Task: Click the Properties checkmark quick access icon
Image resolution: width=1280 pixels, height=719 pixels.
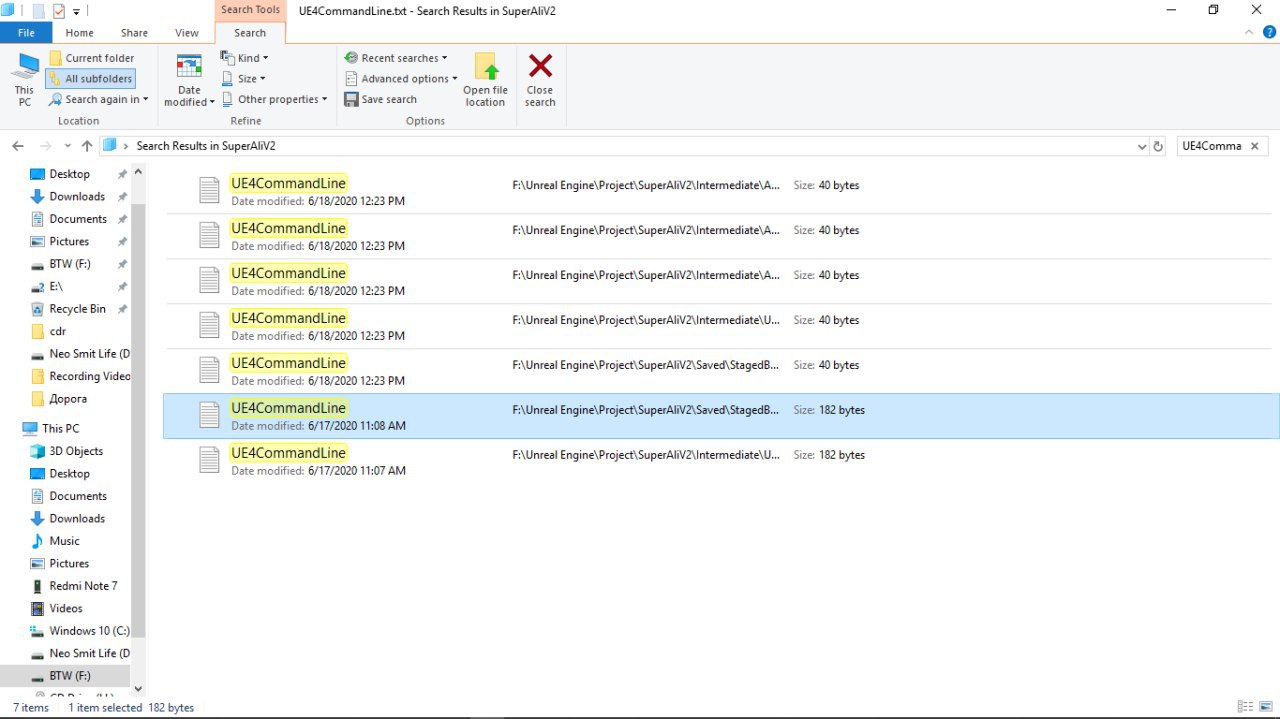Action: point(58,11)
